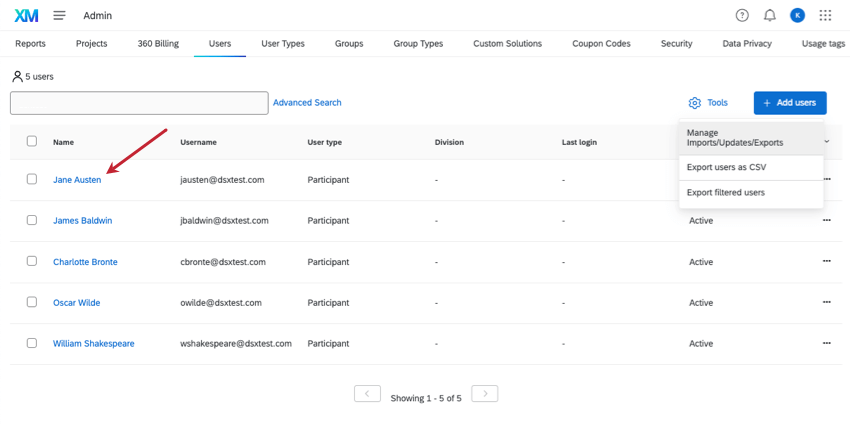Open the Advanced Search link
Viewport: 850px width, 425px height.
(307, 103)
